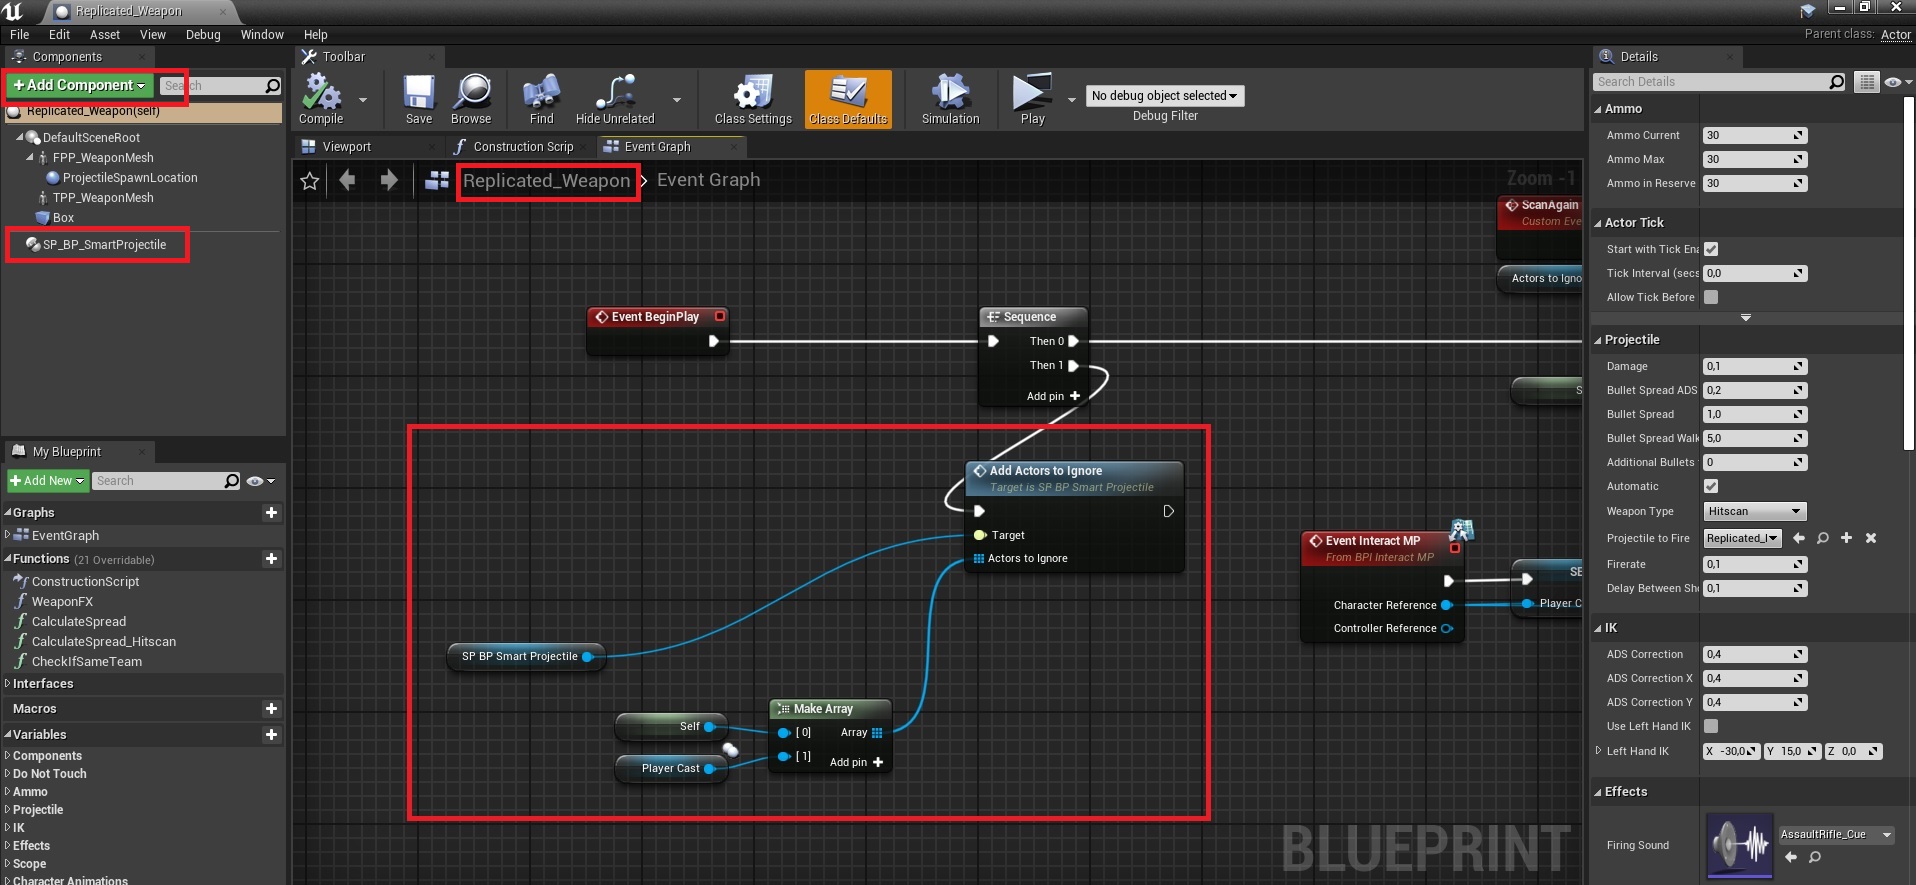Click the Search Details input field
Image resolution: width=1916 pixels, height=885 pixels.
coord(1712,82)
